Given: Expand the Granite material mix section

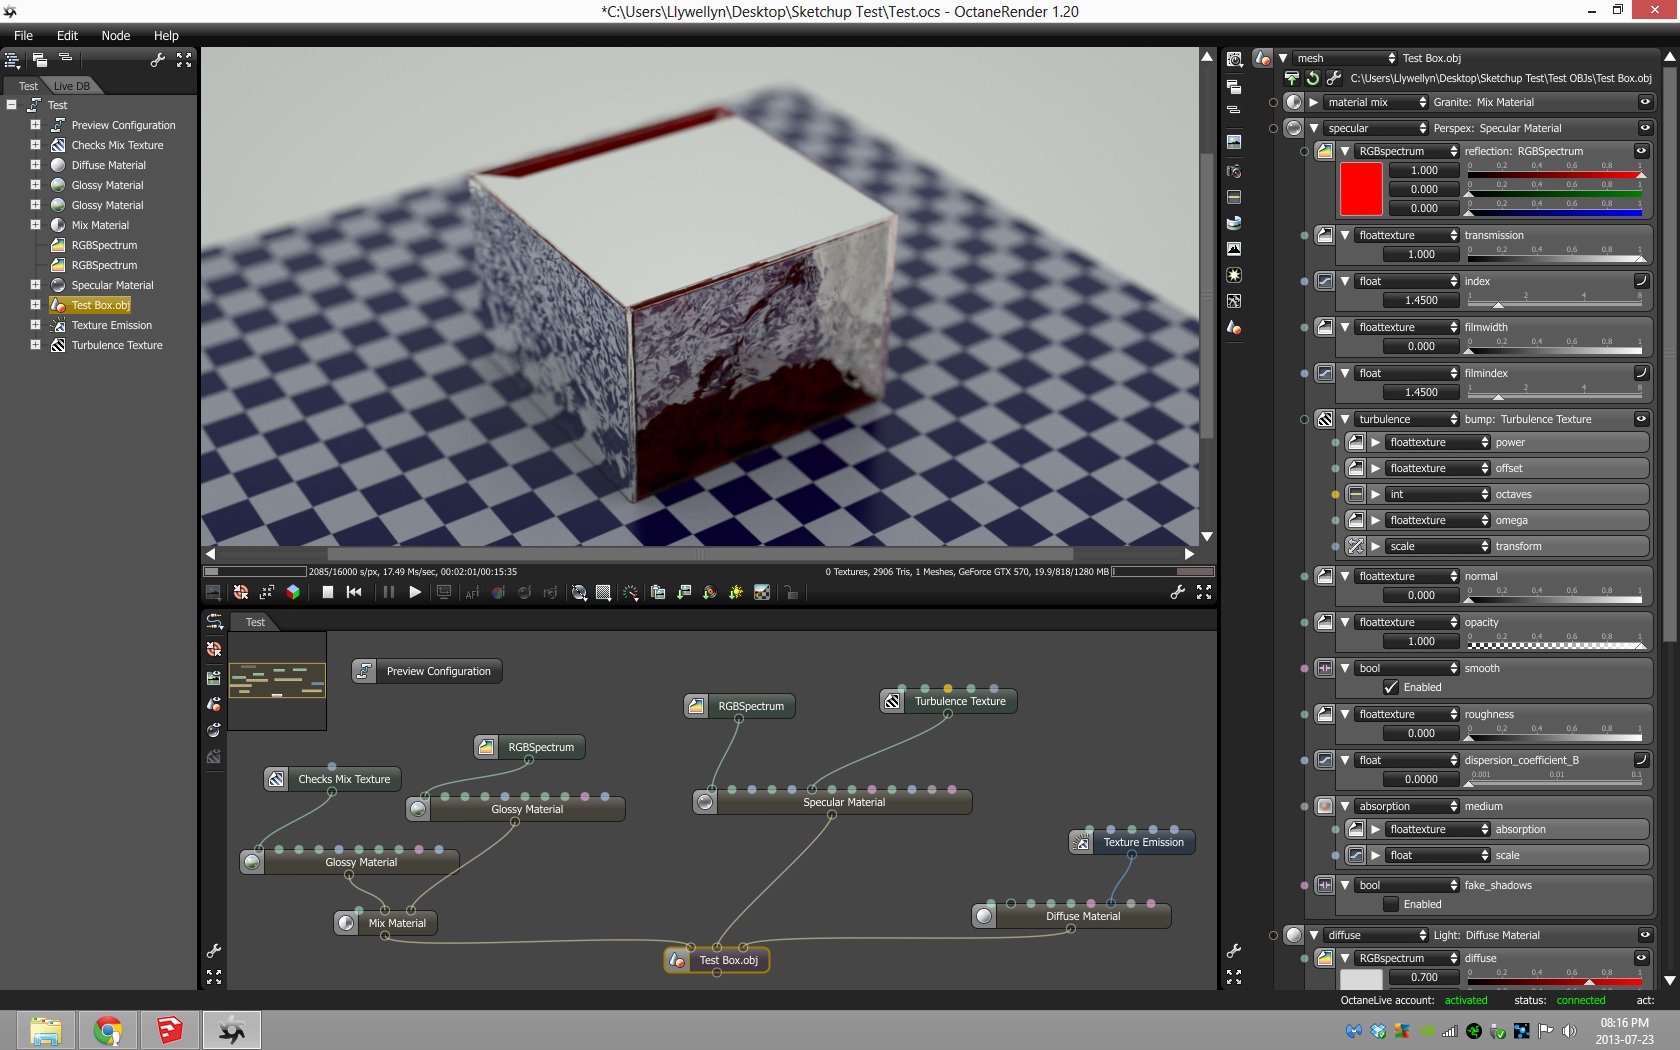Looking at the screenshot, I should (x=1314, y=102).
